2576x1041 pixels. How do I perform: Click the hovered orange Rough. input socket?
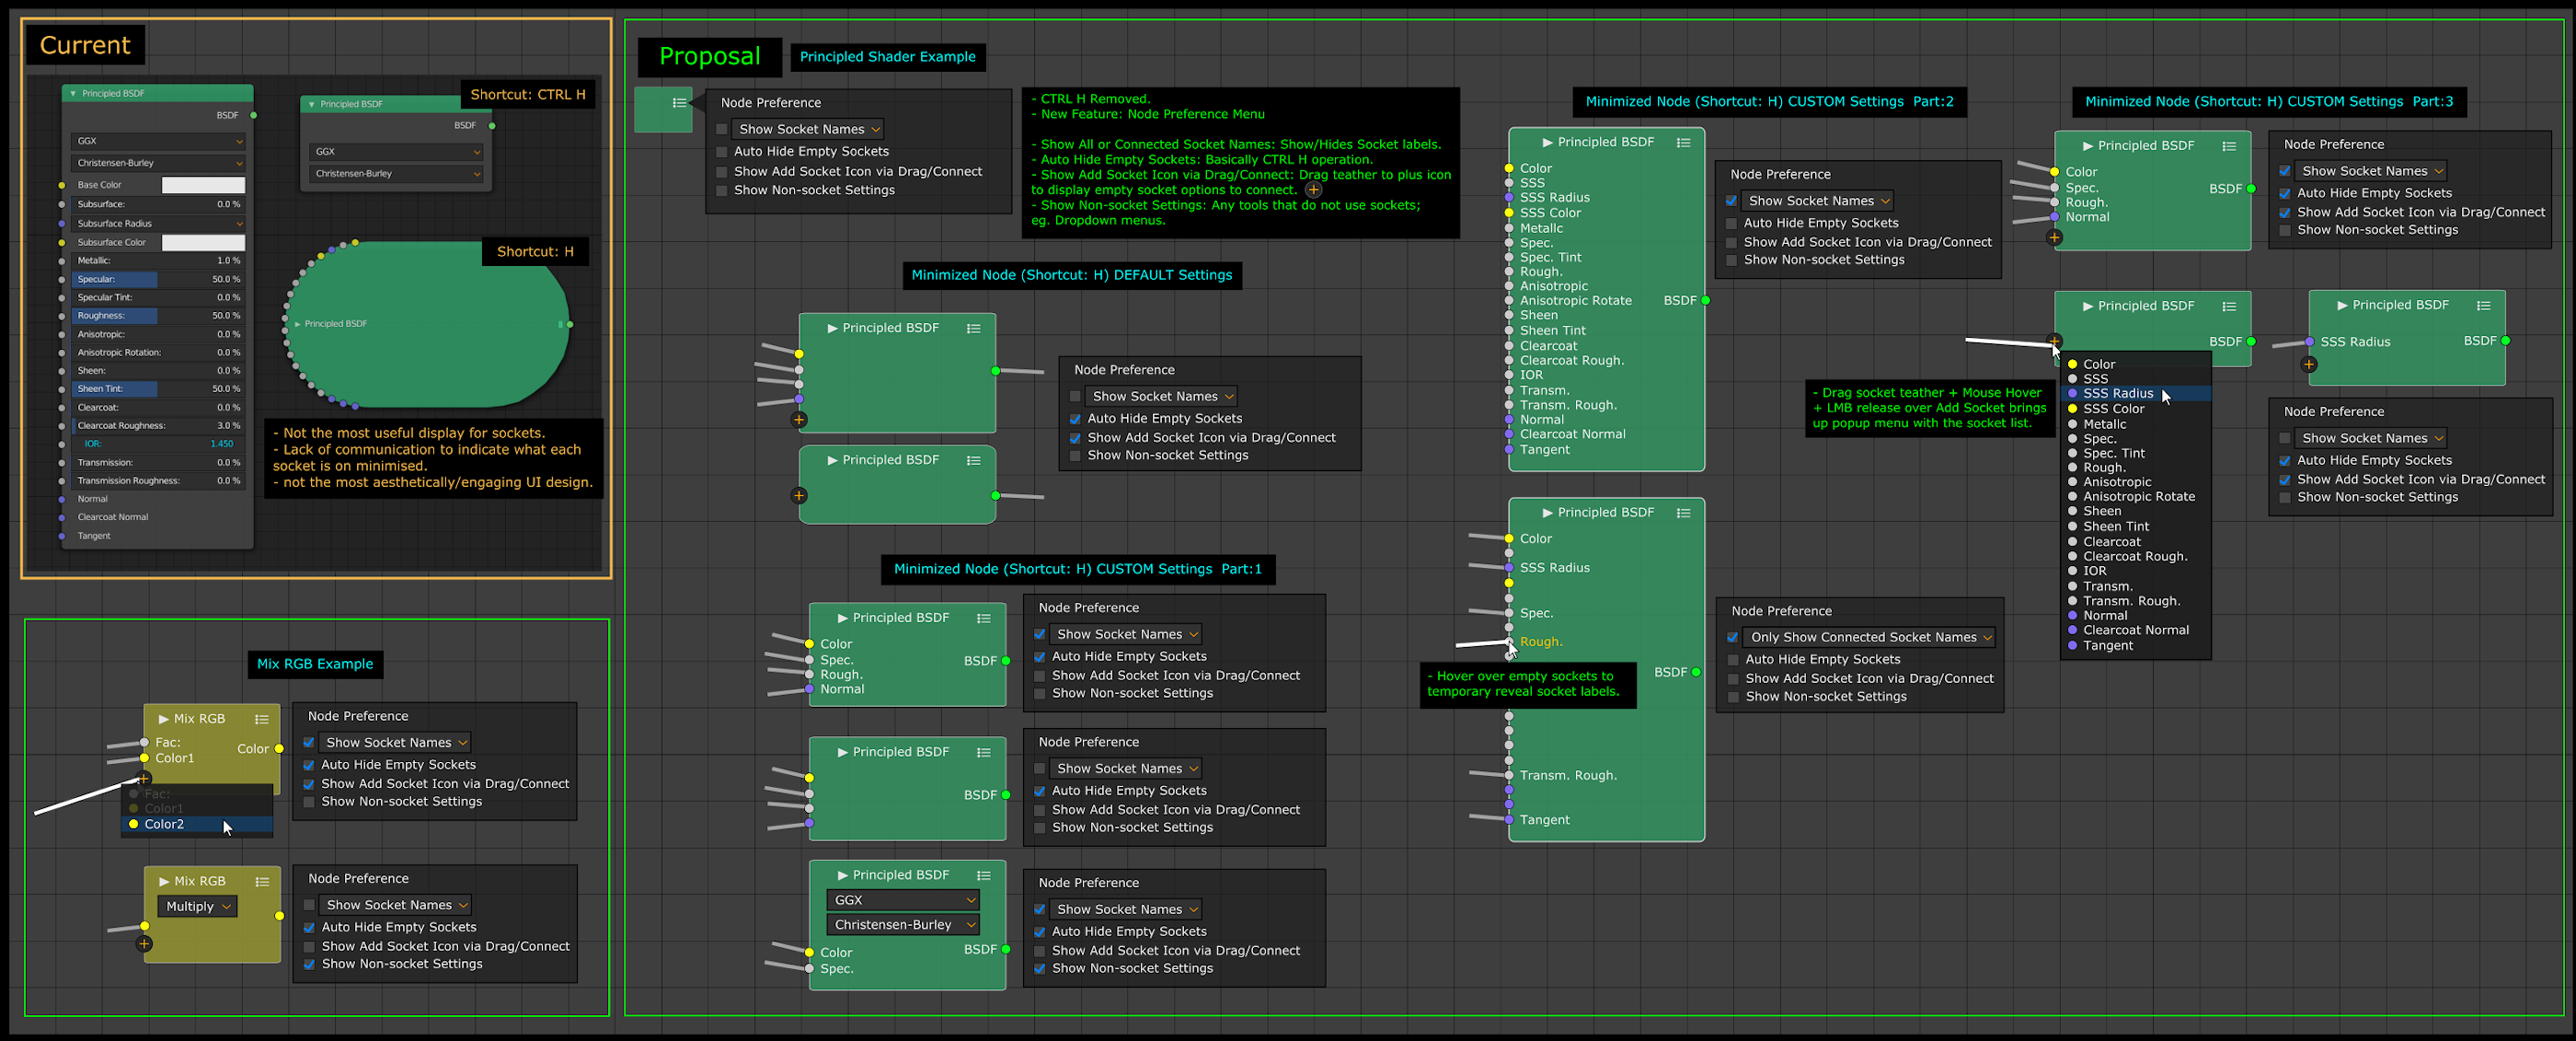coord(1509,642)
